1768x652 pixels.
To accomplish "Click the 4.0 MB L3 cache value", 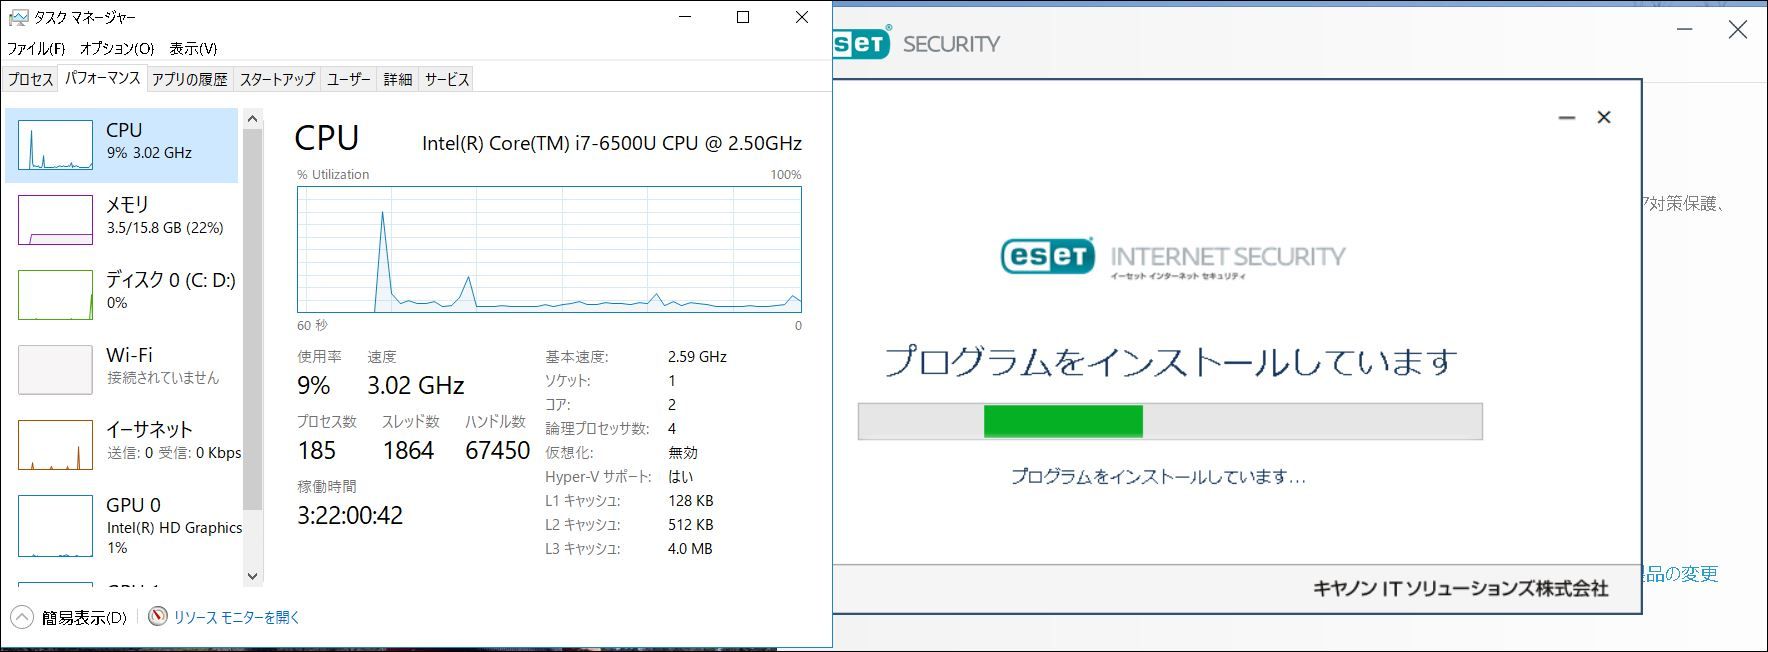I will 690,548.
